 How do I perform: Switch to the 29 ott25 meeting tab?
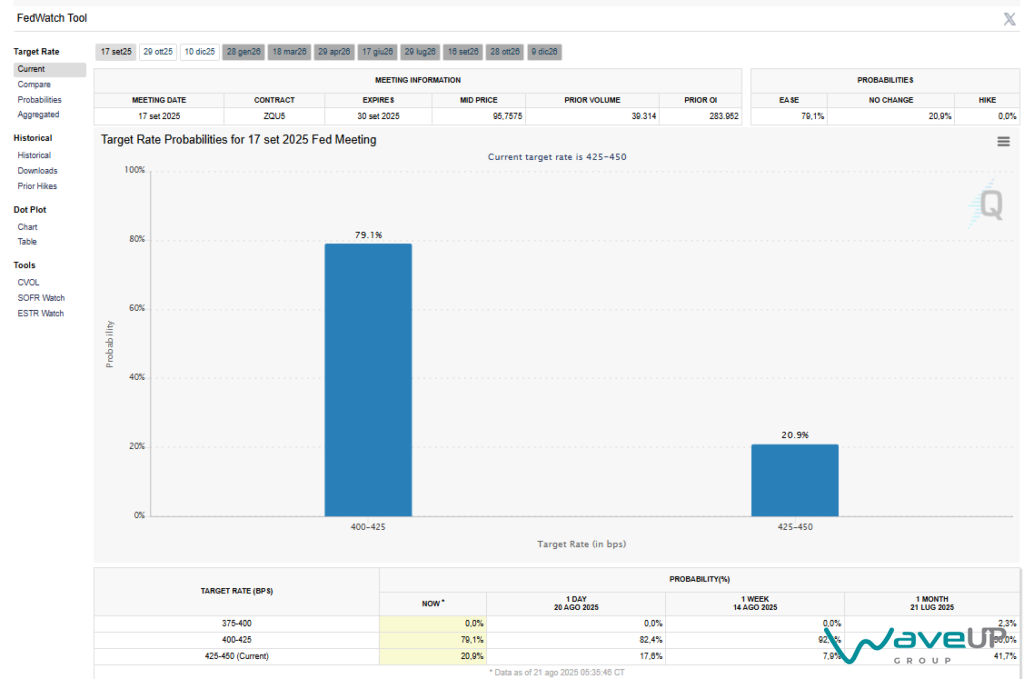coord(158,51)
